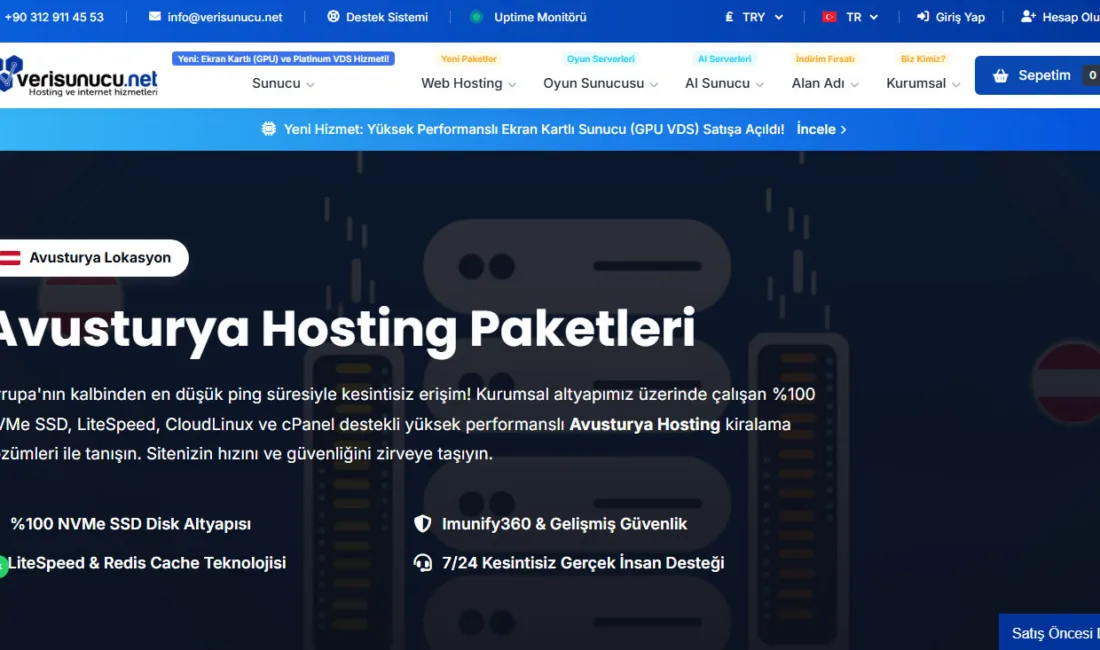Expand the Sunucu menu chevron
The width and height of the screenshot is (1100, 650).
pos(310,84)
